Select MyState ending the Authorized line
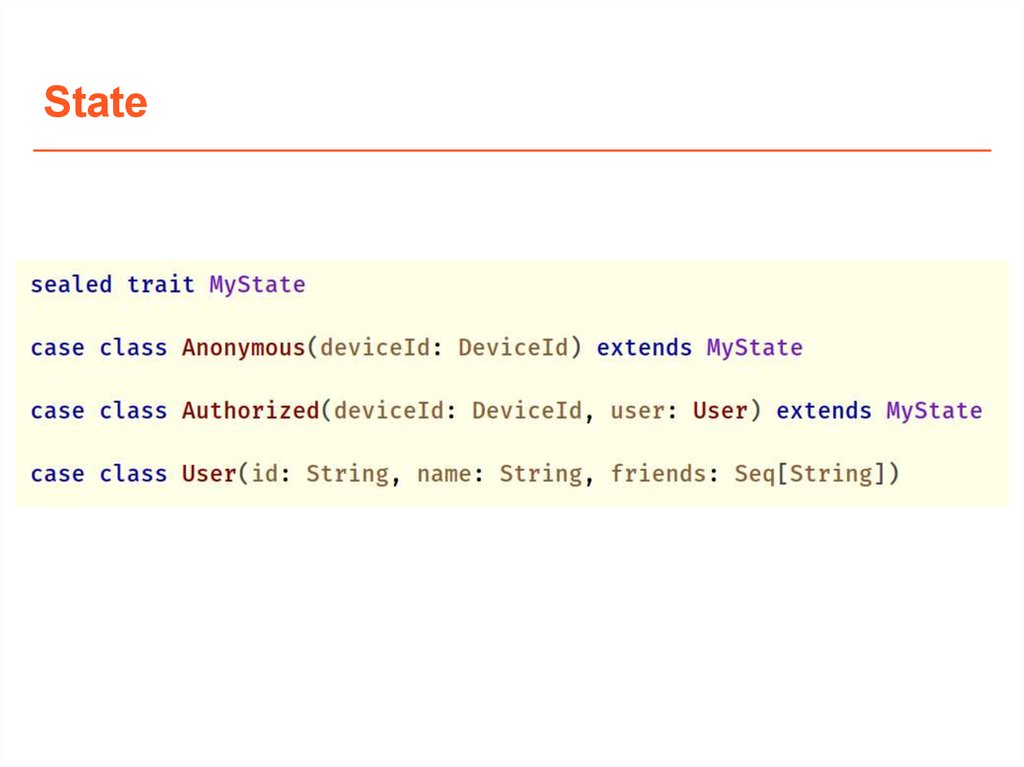This screenshot has width=1024, height=767. 934,411
